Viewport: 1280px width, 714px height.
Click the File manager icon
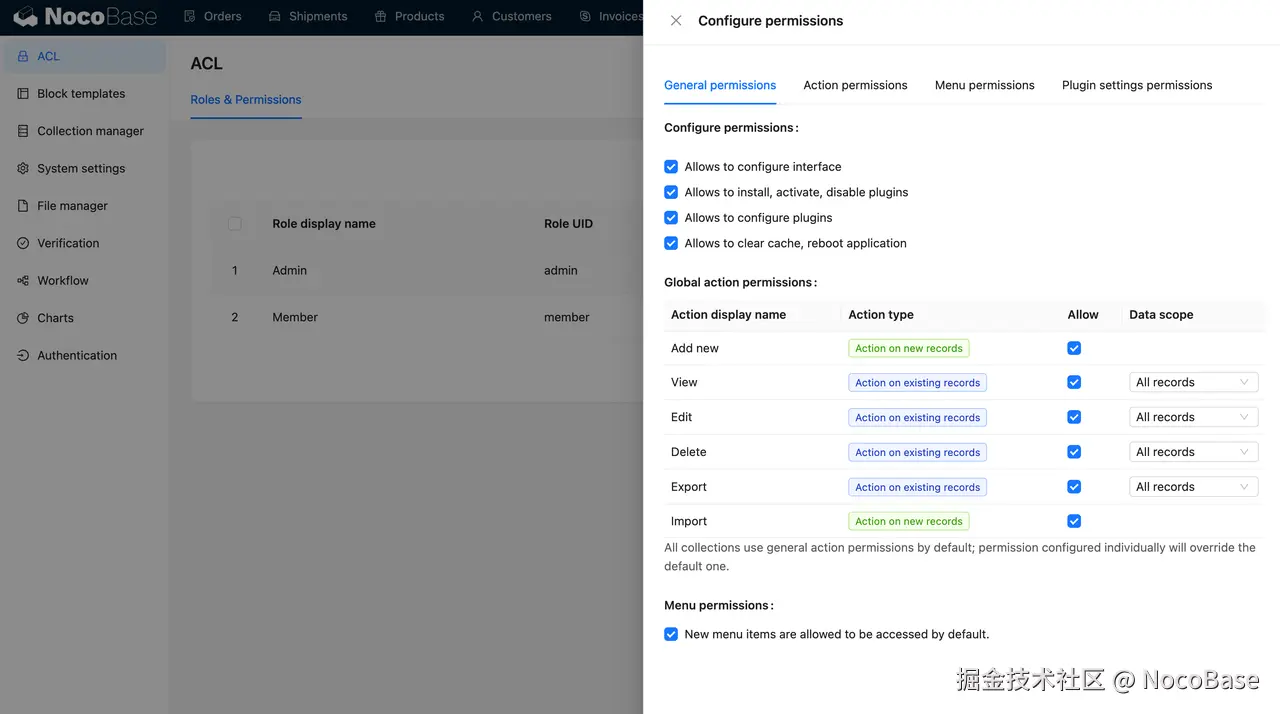pos(23,206)
